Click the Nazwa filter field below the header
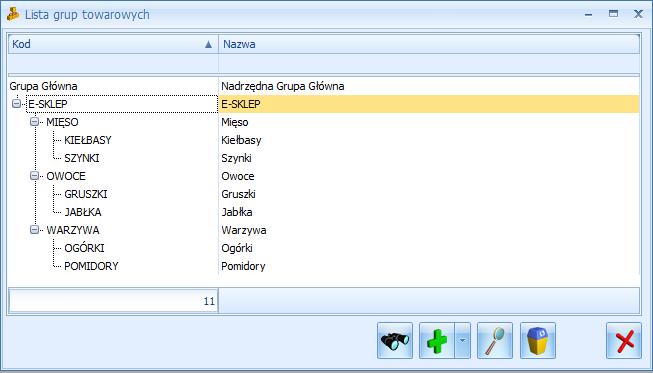The width and height of the screenshot is (653, 373). (429, 64)
